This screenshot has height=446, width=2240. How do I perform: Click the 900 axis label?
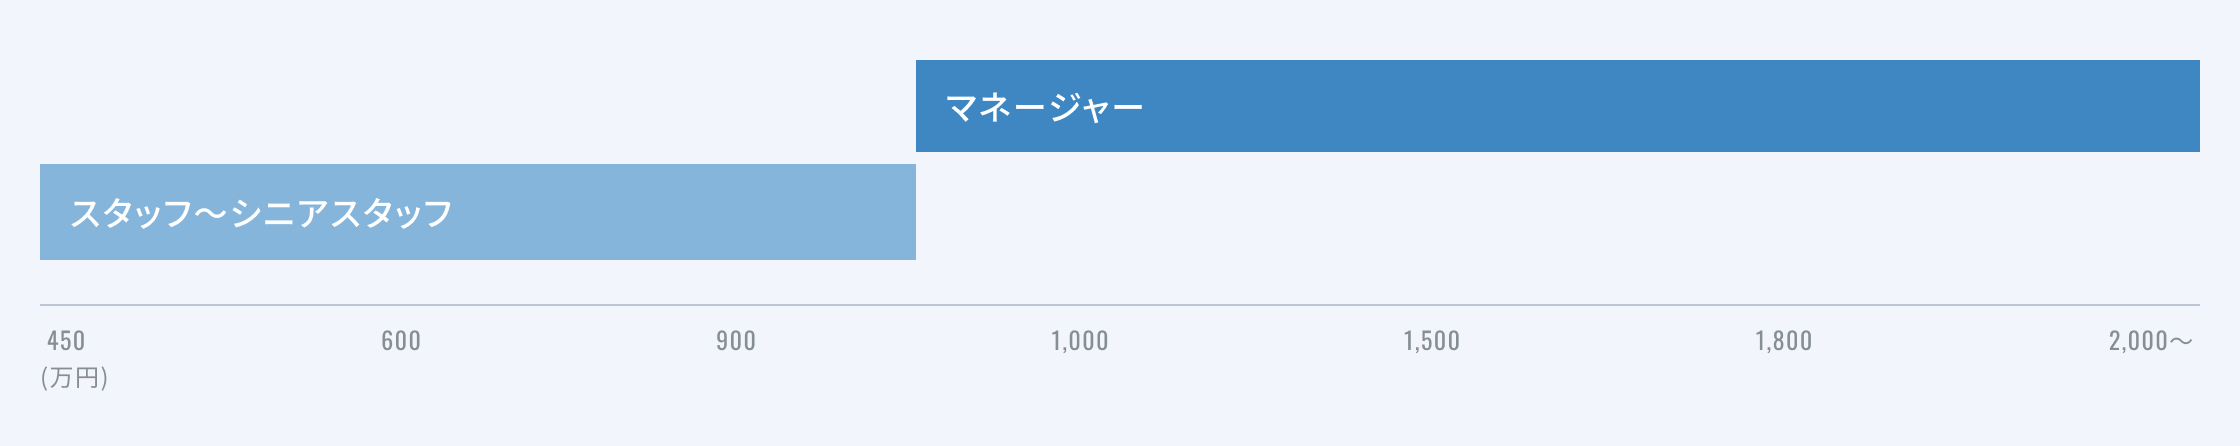(x=736, y=341)
